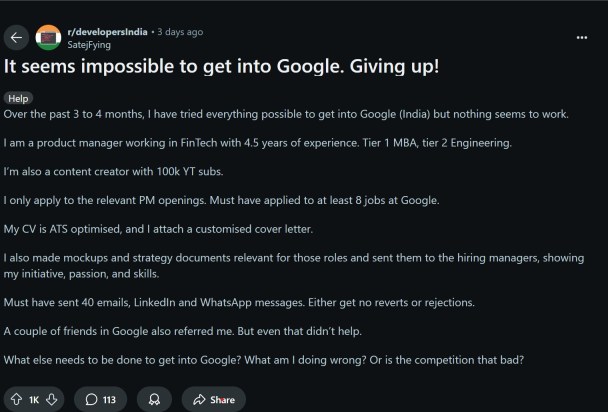Image resolution: width=608 pixels, height=412 pixels.
Task: Visit the SatejFying user profile
Action: [x=89, y=45]
